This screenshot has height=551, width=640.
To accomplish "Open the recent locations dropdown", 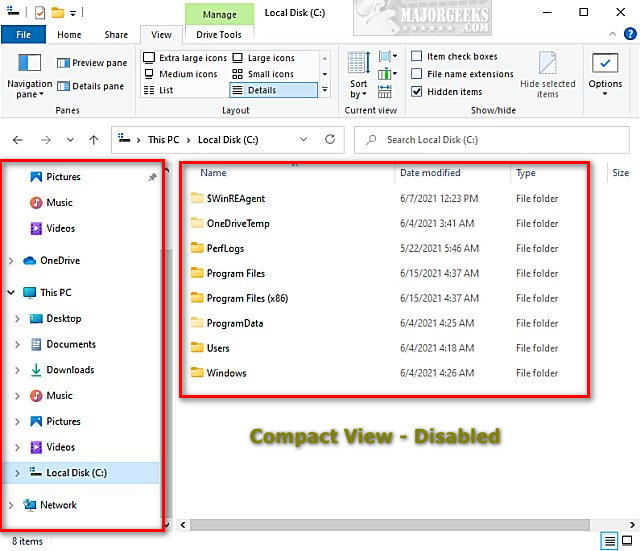I will pos(70,140).
